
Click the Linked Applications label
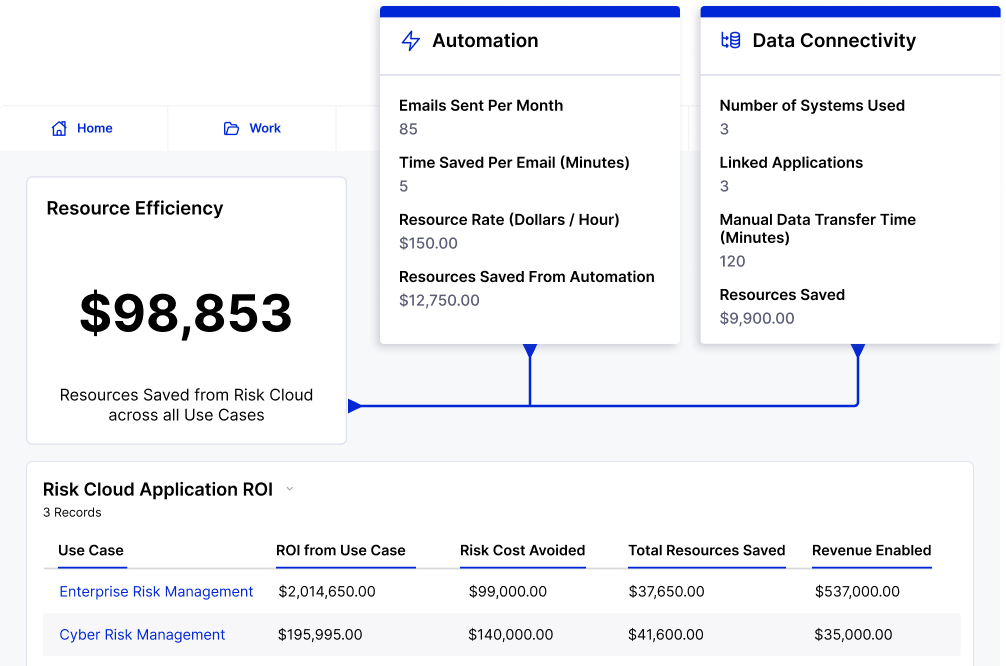(791, 162)
